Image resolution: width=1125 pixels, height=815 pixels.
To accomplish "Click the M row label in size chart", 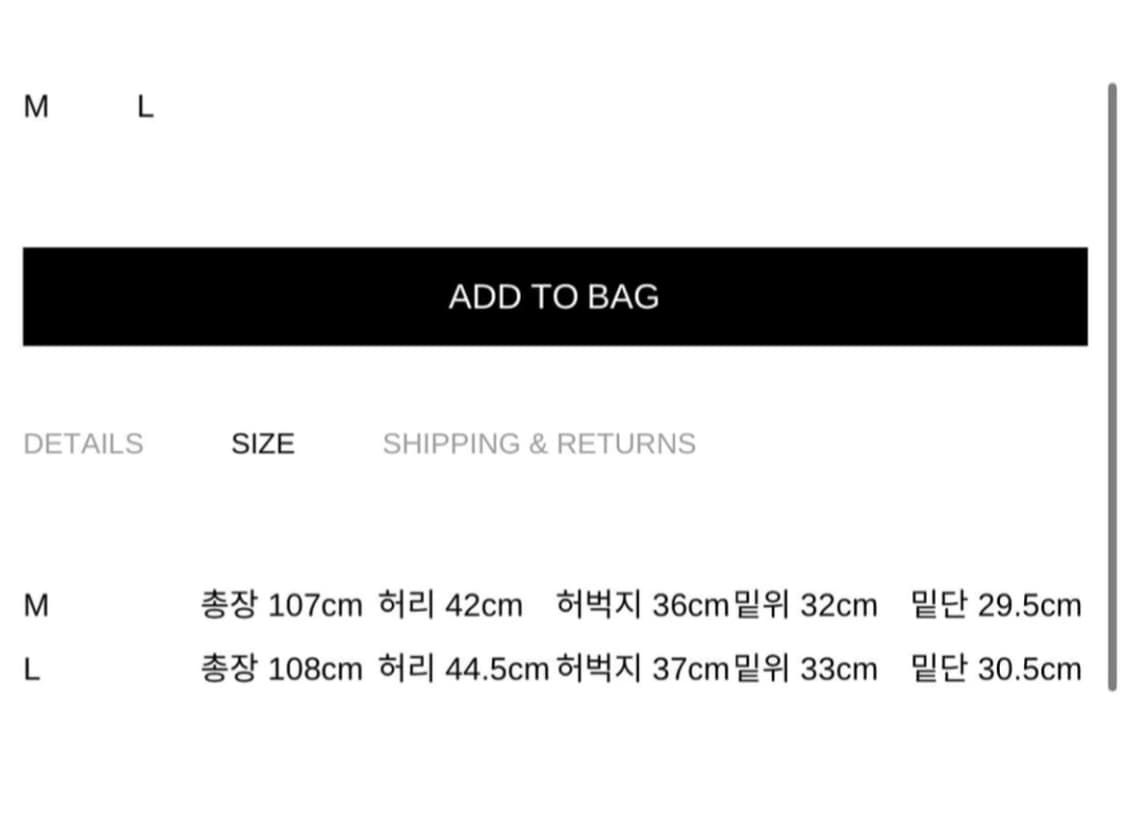I will [36, 605].
